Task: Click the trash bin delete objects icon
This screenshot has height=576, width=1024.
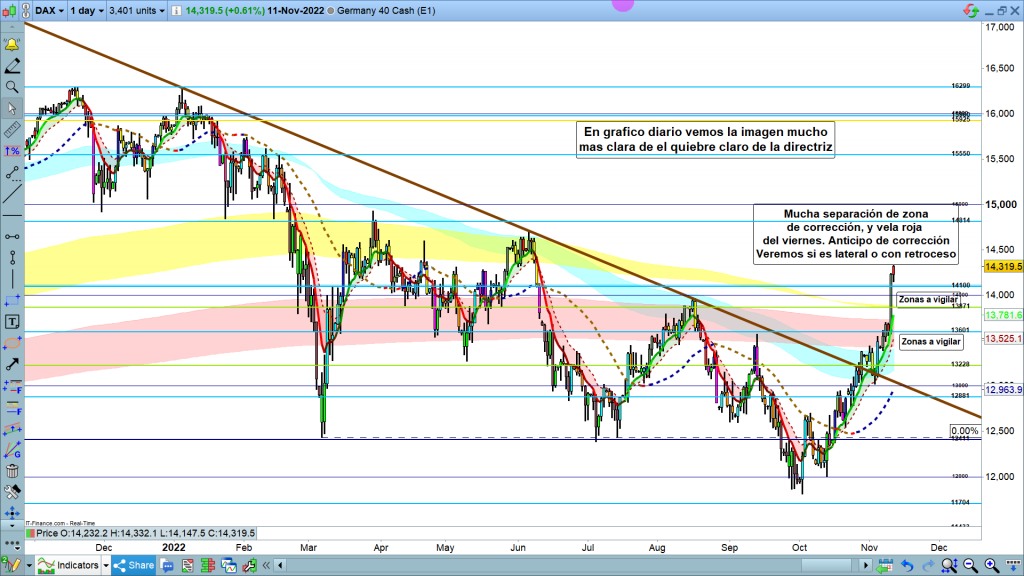Action: 12,471
